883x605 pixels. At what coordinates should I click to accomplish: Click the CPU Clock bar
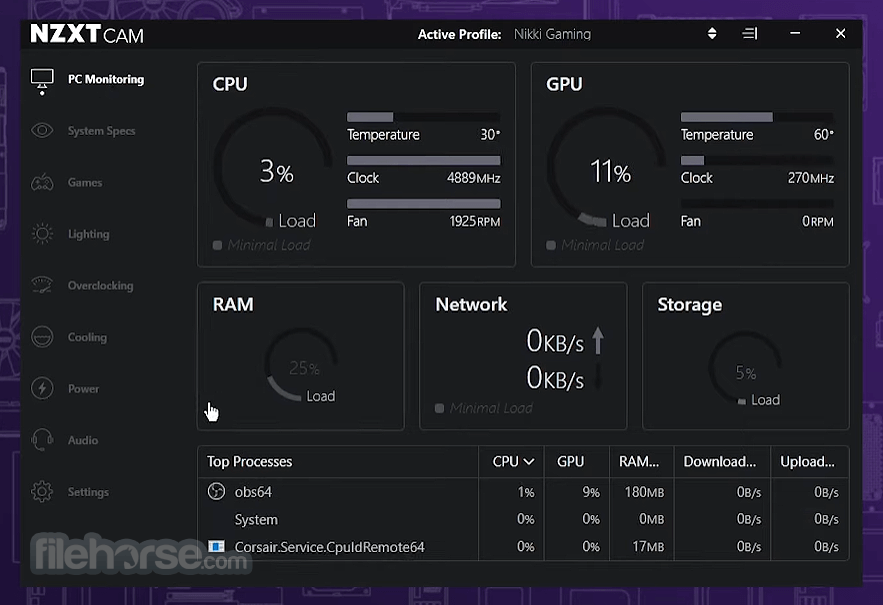(423, 161)
